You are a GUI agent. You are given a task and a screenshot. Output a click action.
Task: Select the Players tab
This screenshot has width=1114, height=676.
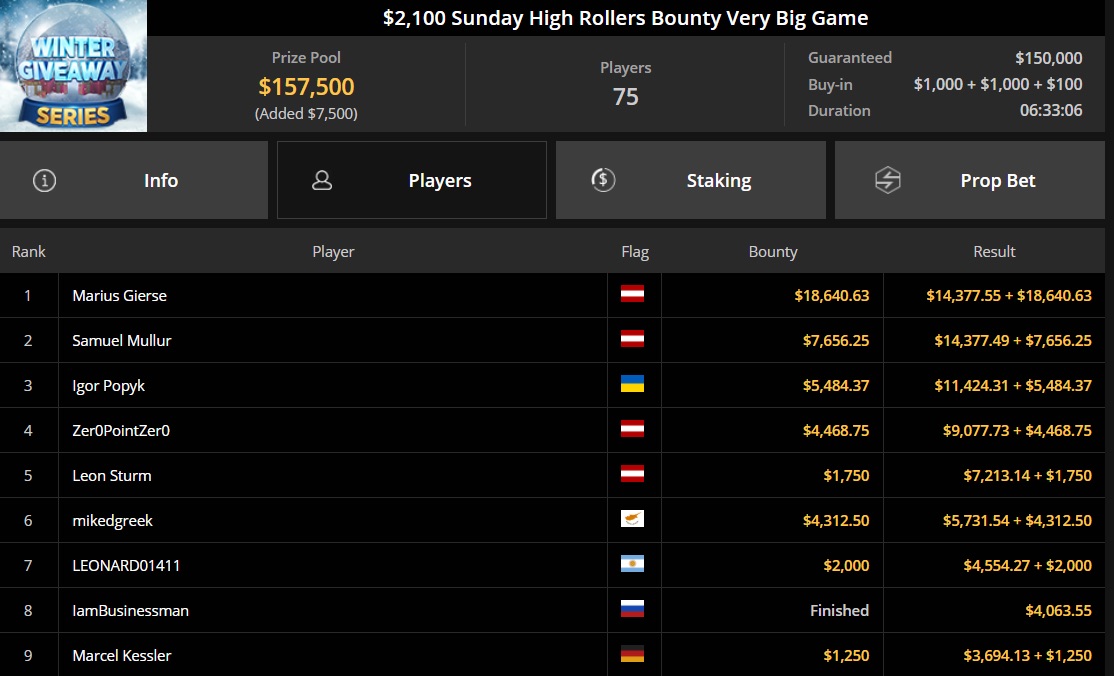(411, 180)
